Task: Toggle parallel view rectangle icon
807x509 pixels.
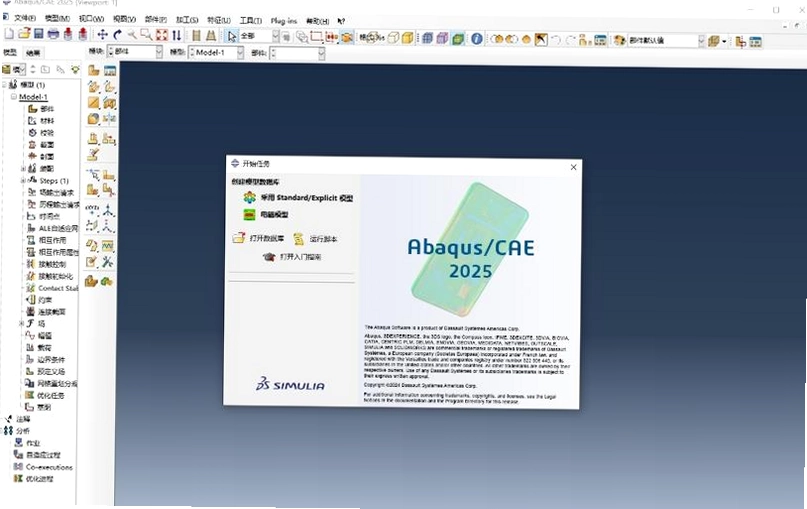Action: pyautogui.click(x=196, y=36)
